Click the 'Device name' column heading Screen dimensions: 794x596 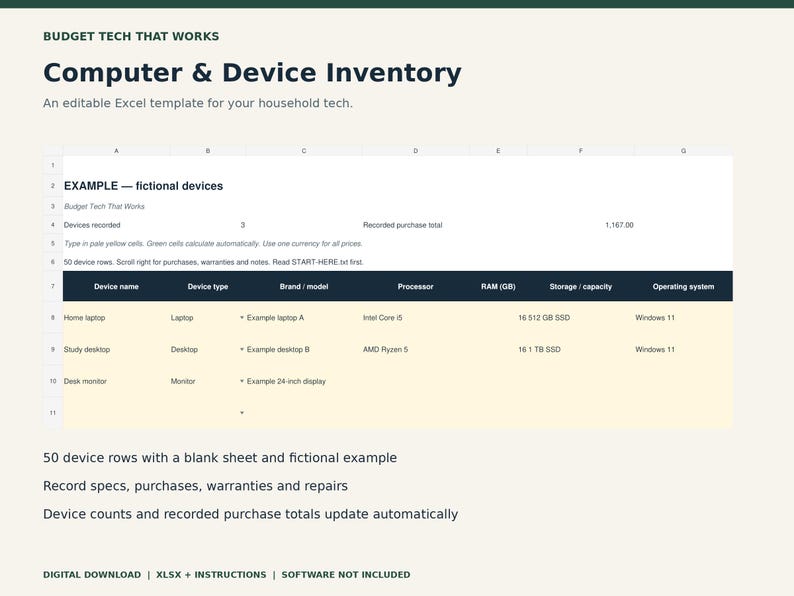(116, 287)
